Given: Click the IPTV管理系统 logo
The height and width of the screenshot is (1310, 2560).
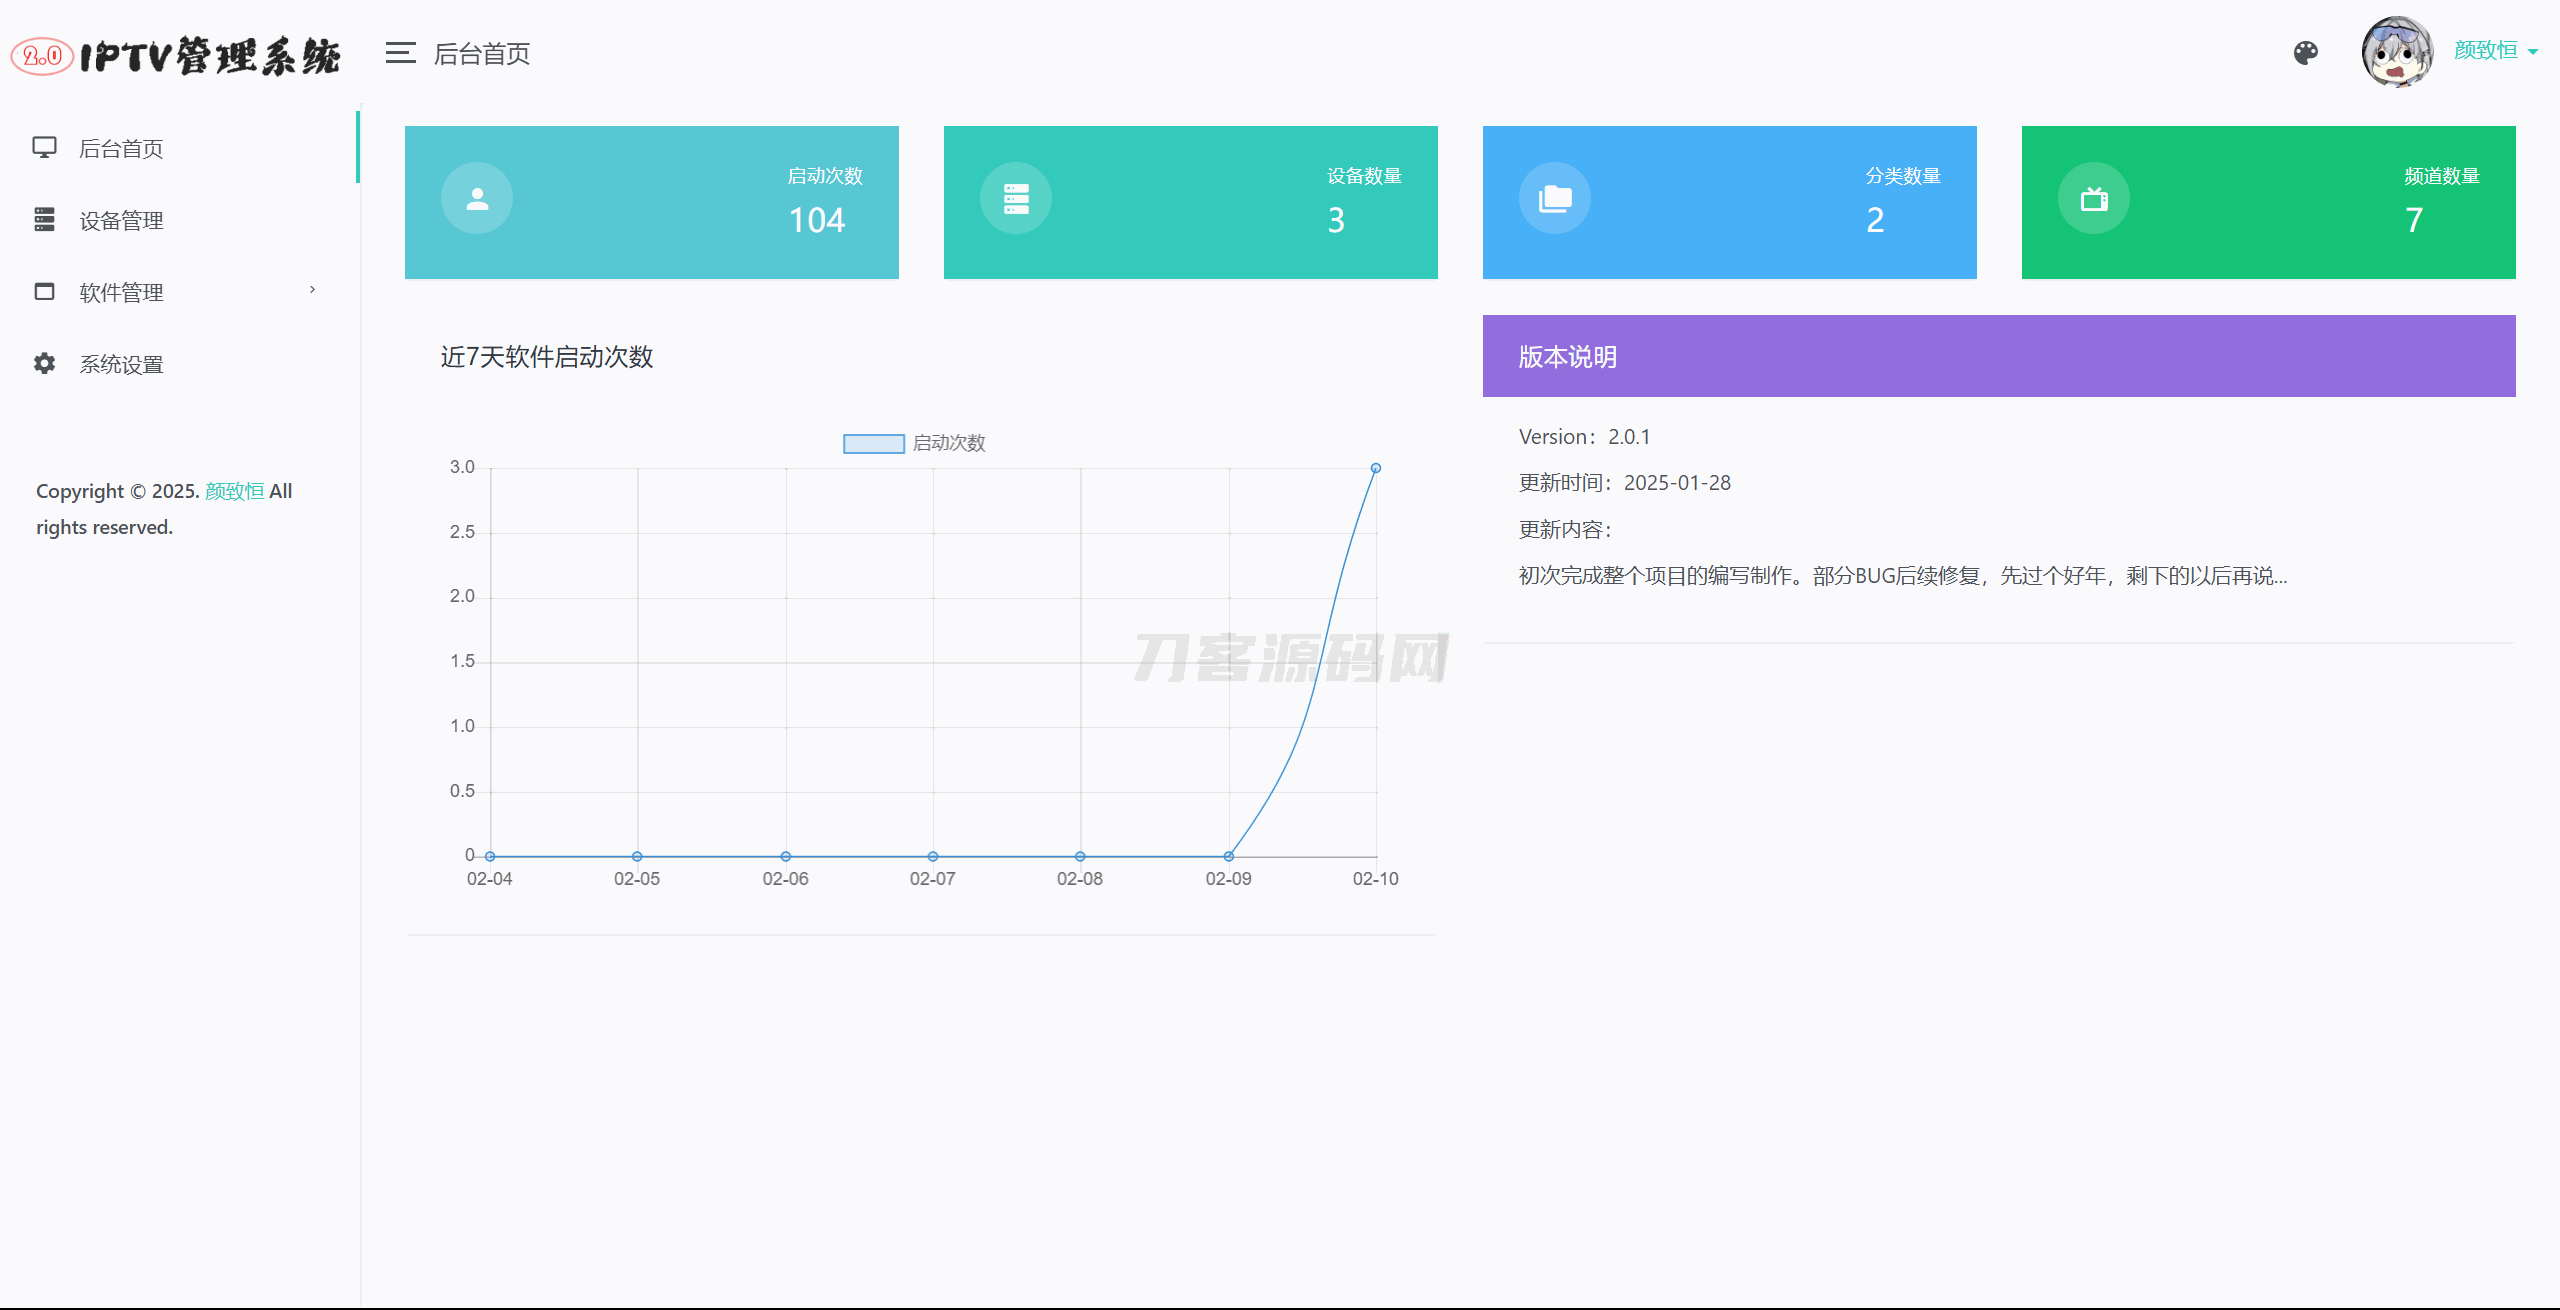Looking at the screenshot, I should pyautogui.click(x=177, y=56).
